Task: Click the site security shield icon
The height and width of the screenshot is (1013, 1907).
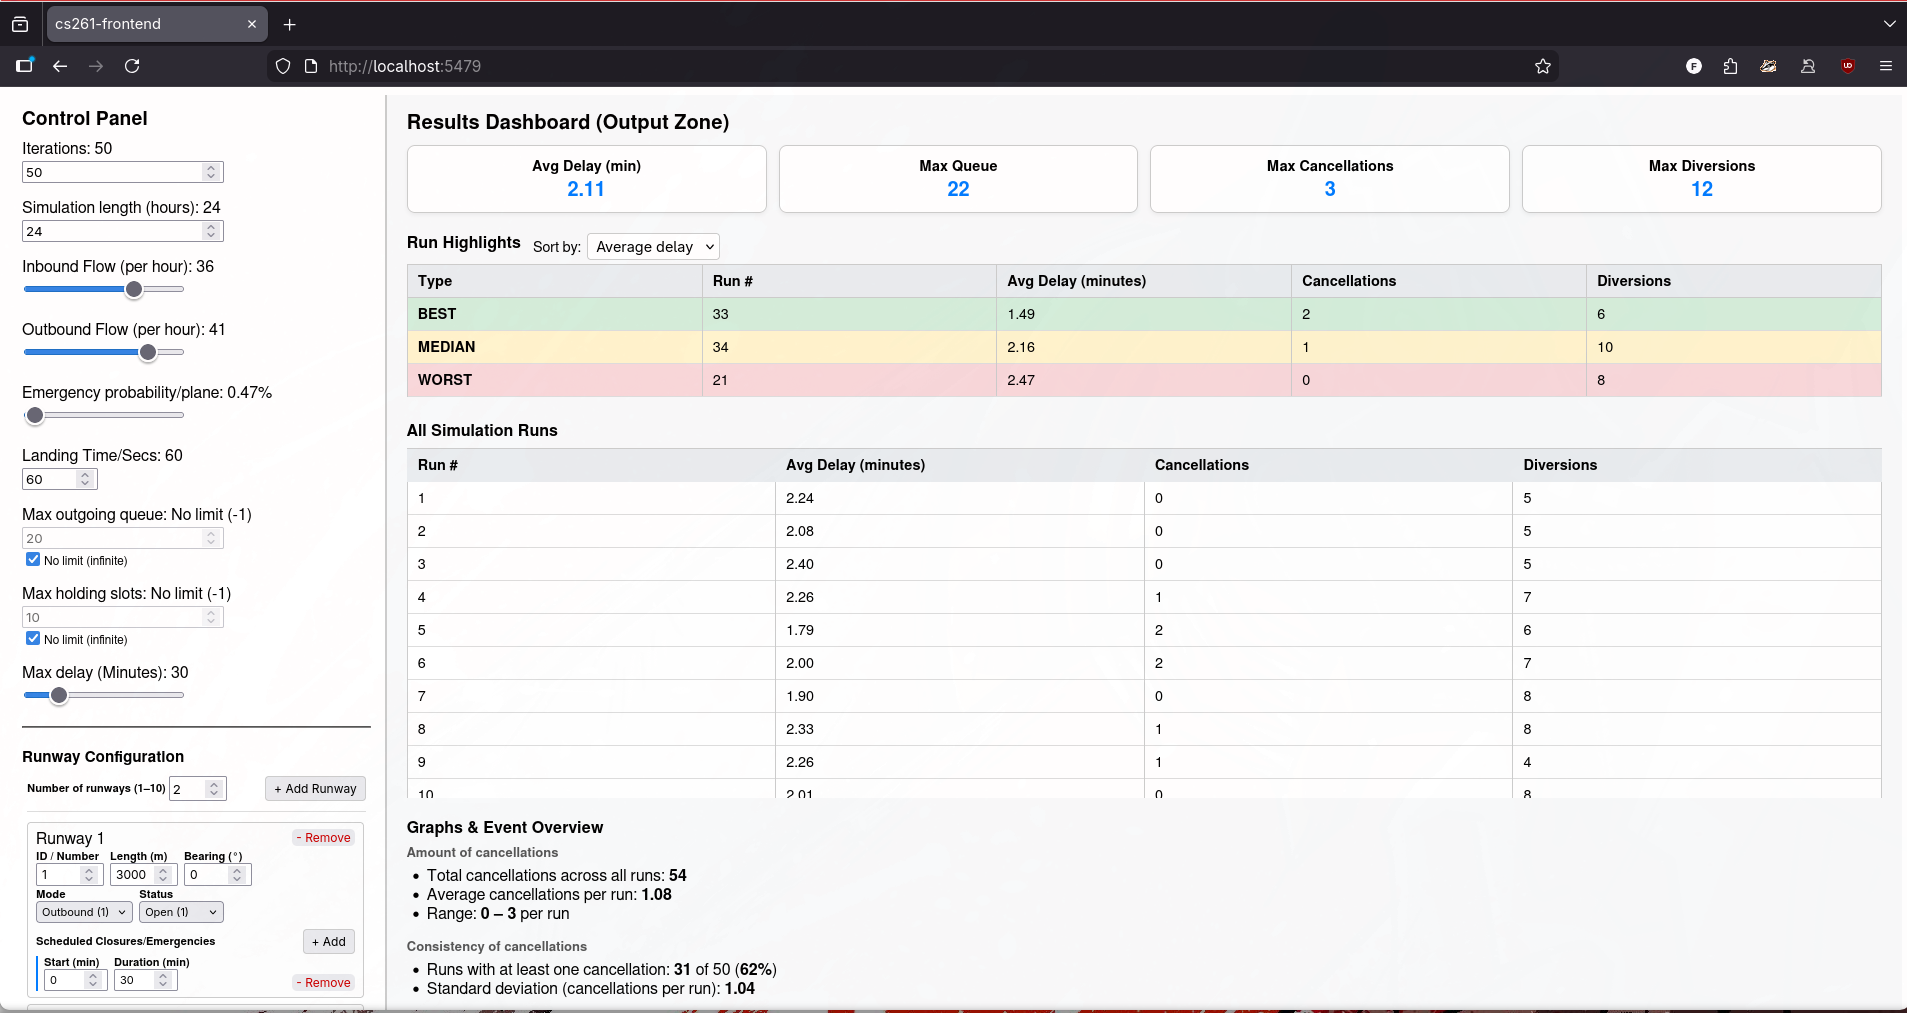Action: point(283,66)
